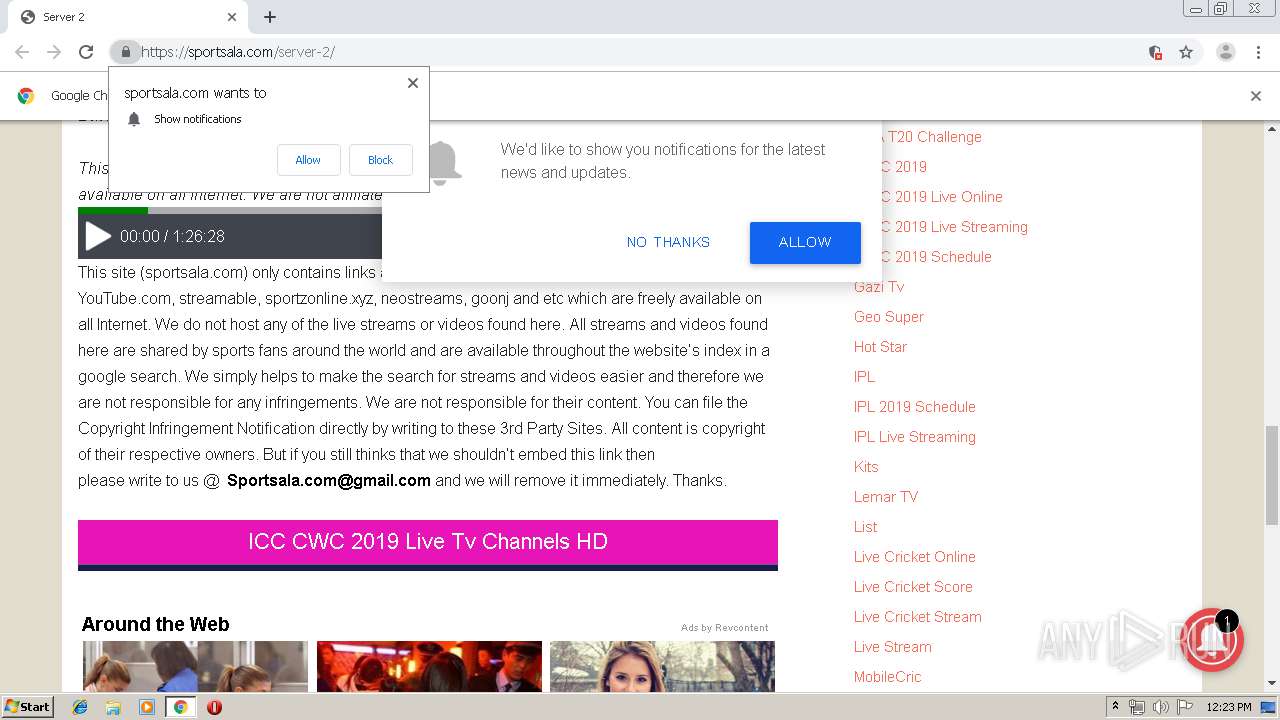This screenshot has width=1280, height=720.
Task: Click the address bar URL
Action: pos(238,52)
